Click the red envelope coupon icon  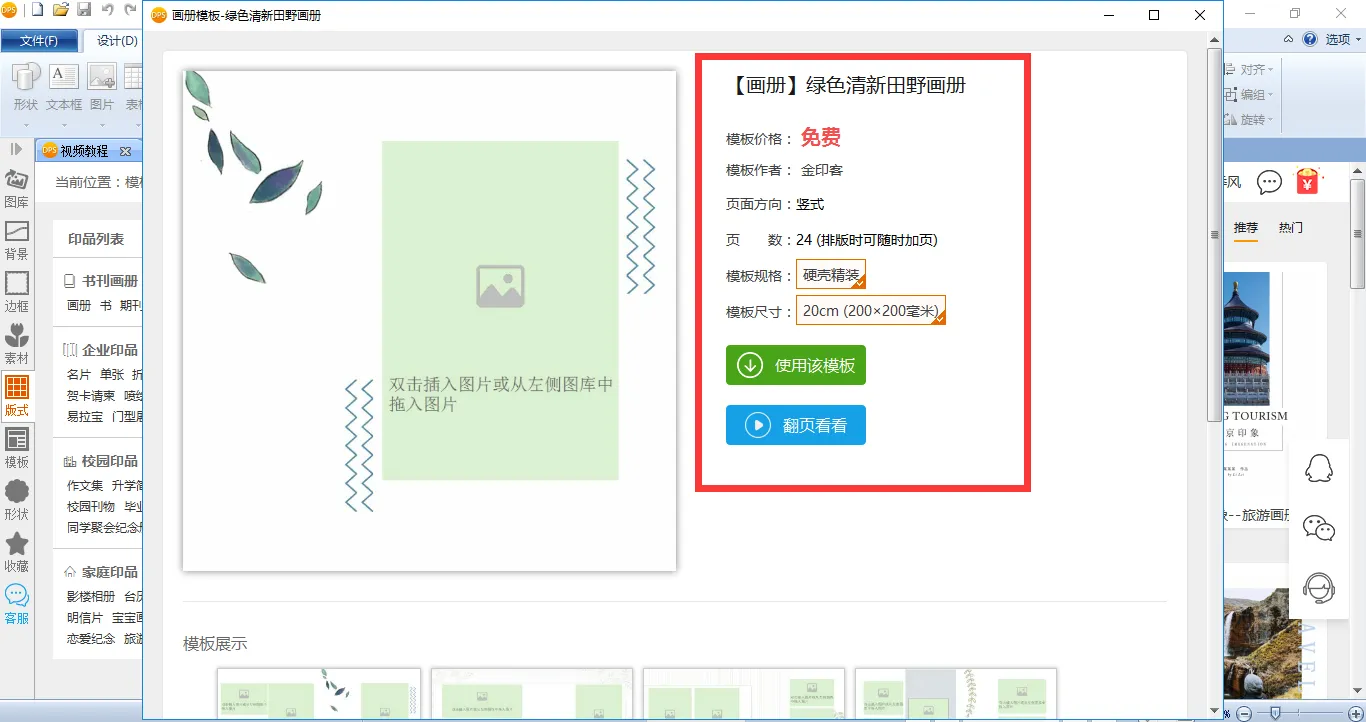pyautogui.click(x=1307, y=181)
